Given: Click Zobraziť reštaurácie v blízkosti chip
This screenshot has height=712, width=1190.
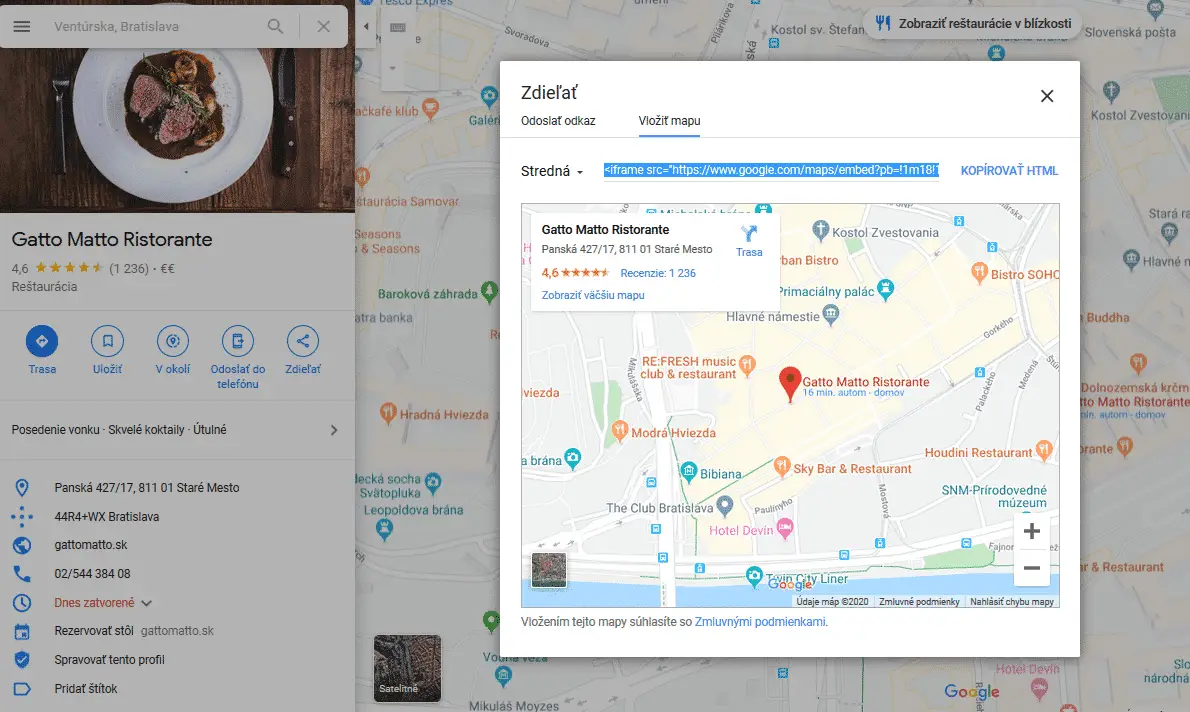Looking at the screenshot, I should point(973,24).
